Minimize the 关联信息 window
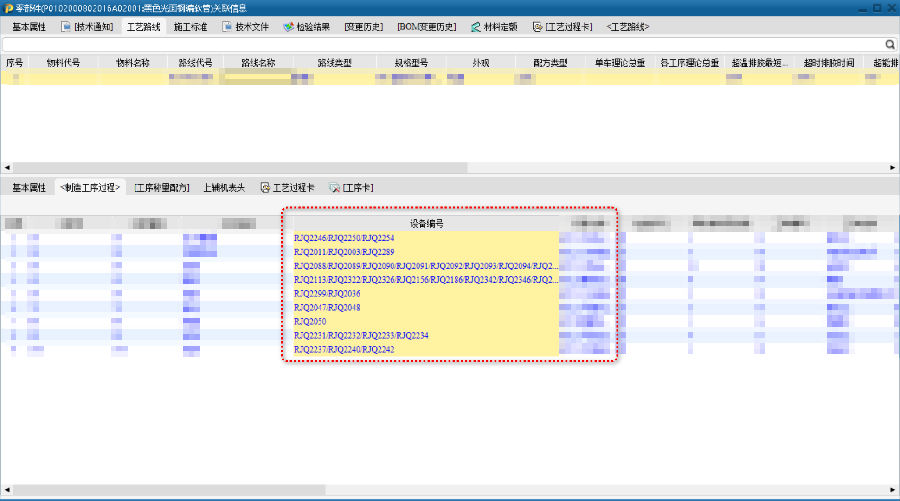The image size is (900, 501). [x=863, y=8]
